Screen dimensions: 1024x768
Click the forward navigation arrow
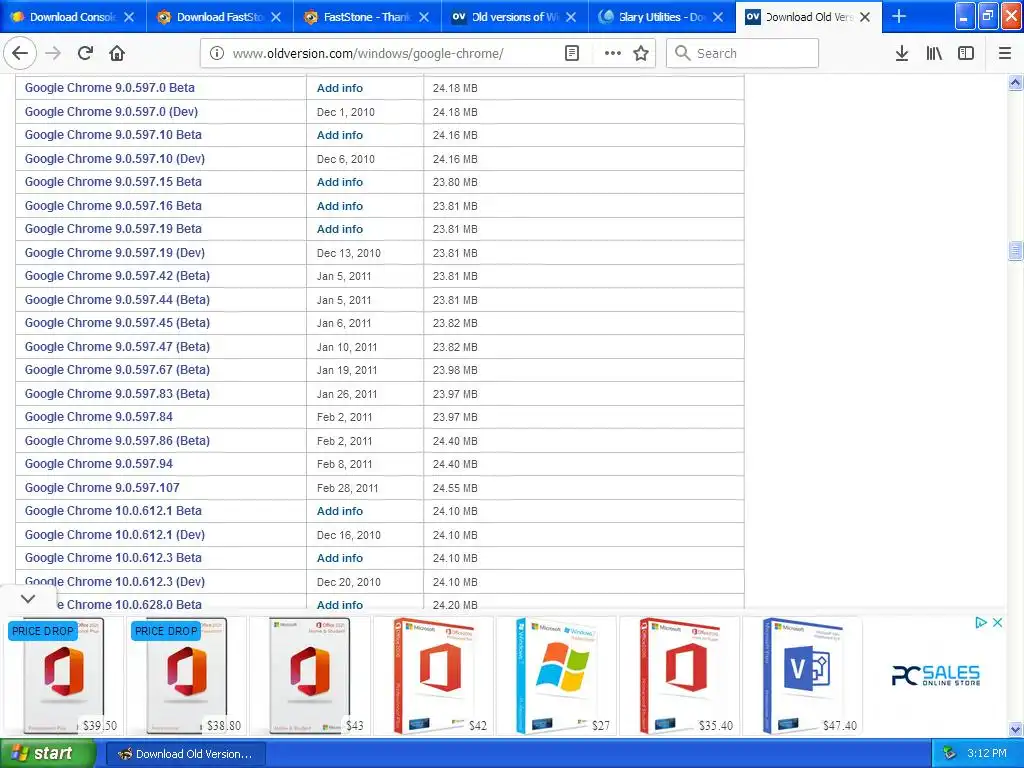(x=53, y=53)
